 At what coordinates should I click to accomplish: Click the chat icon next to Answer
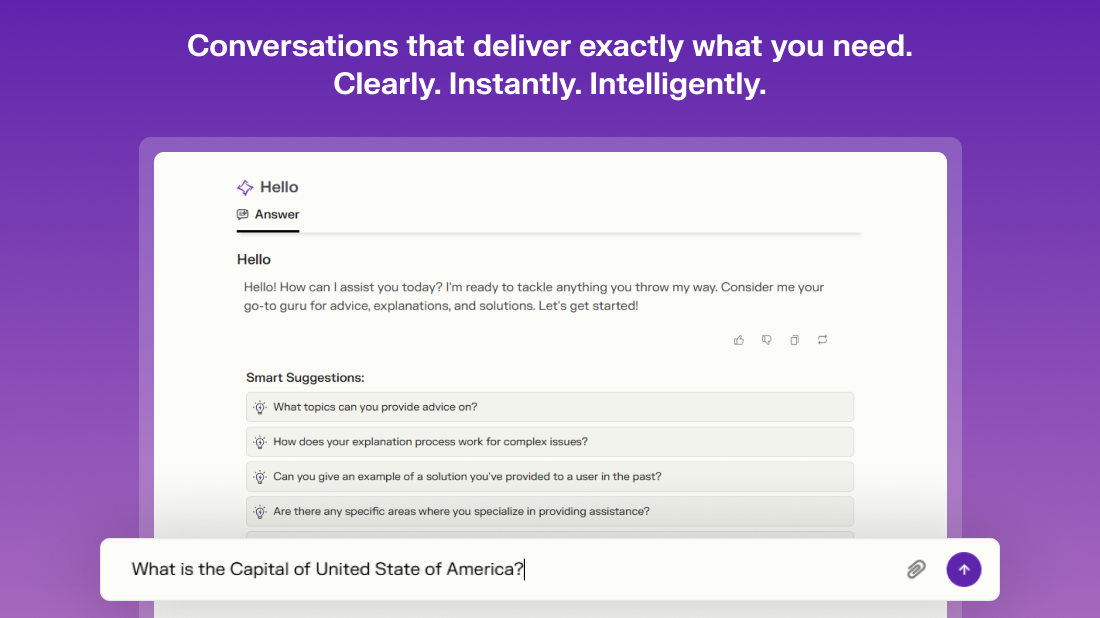pos(243,215)
